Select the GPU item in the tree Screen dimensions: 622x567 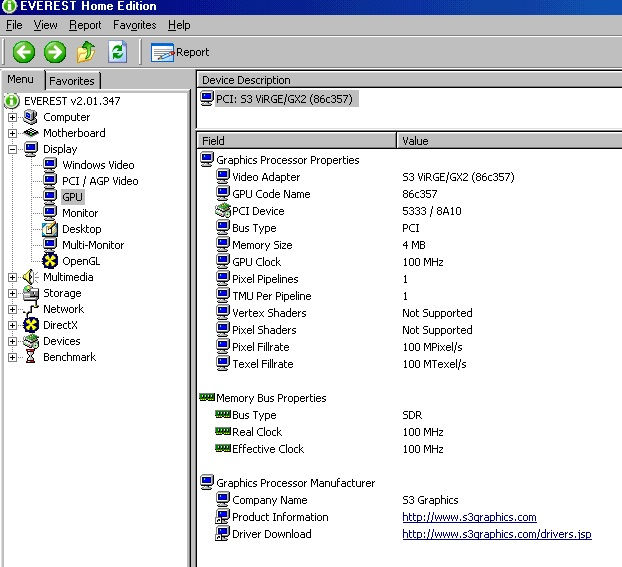pyautogui.click(x=72, y=197)
